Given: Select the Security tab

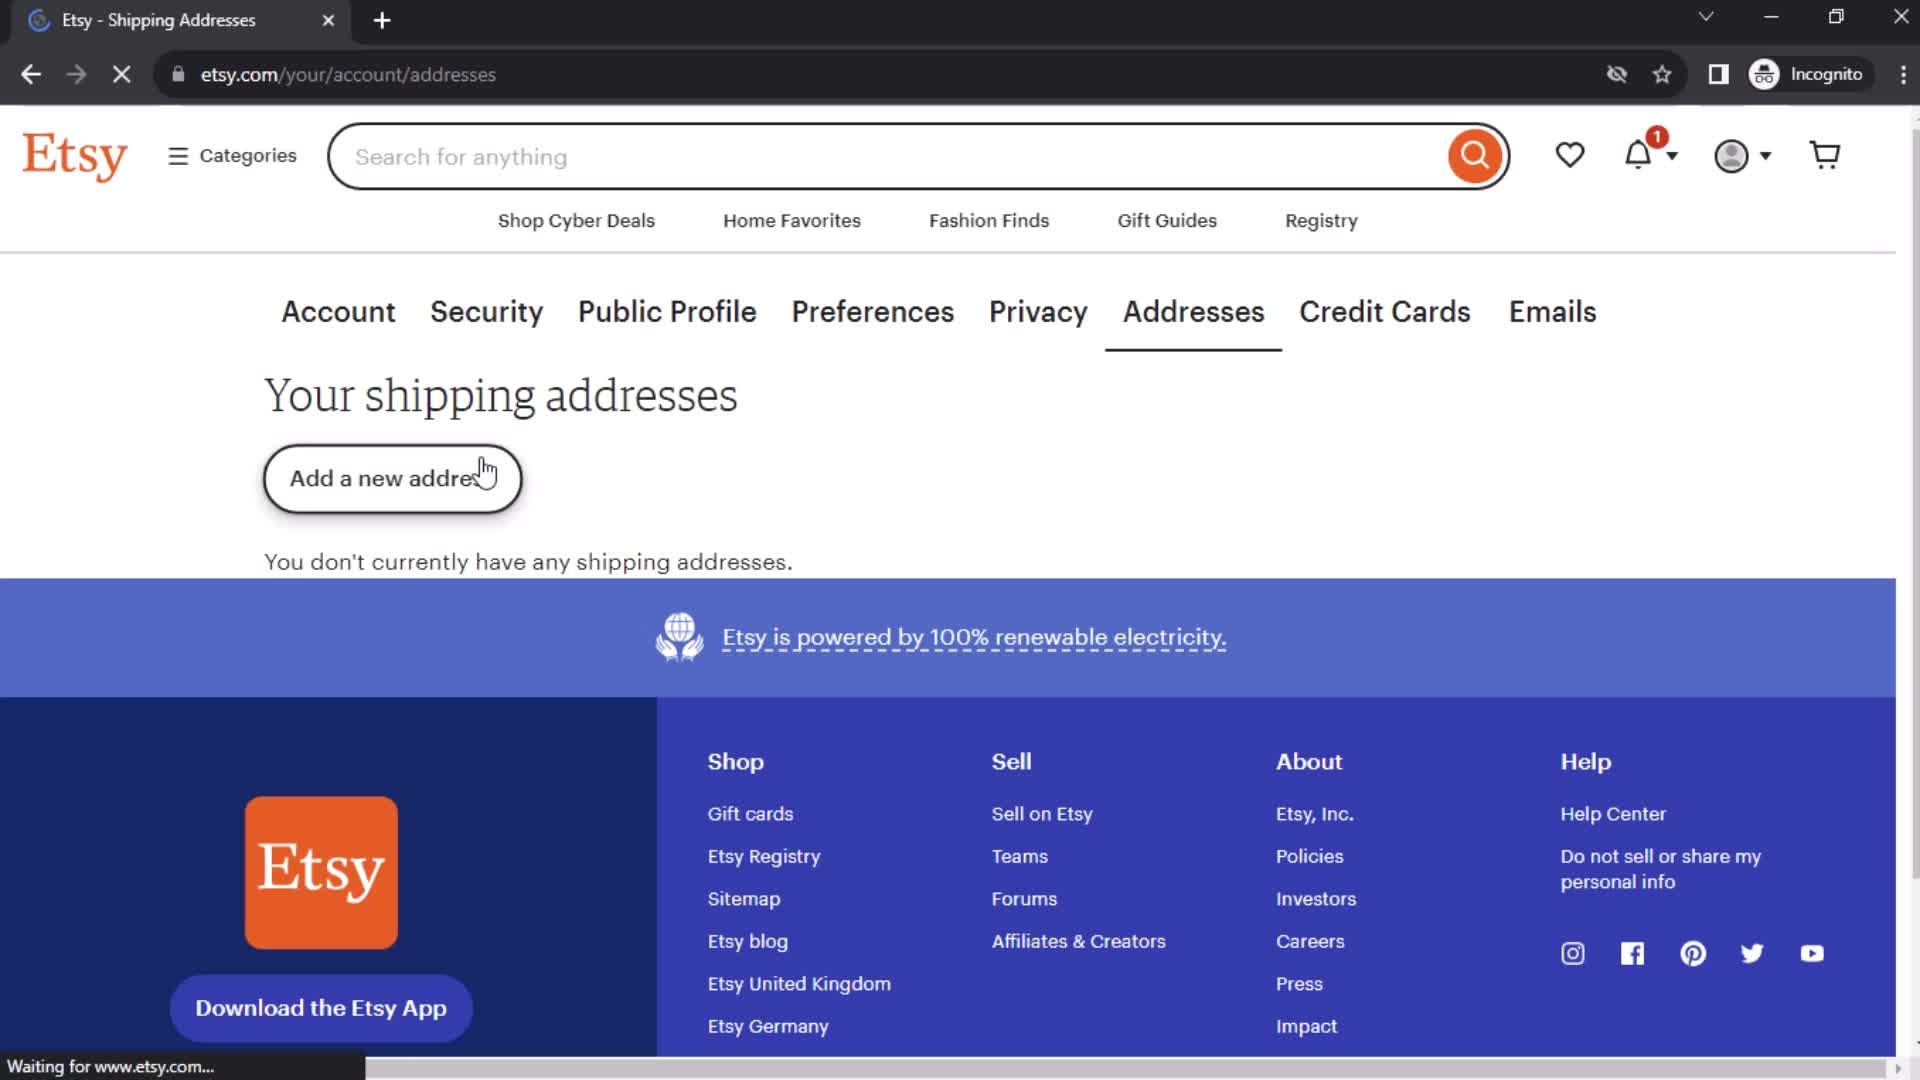Looking at the screenshot, I should click(x=485, y=311).
